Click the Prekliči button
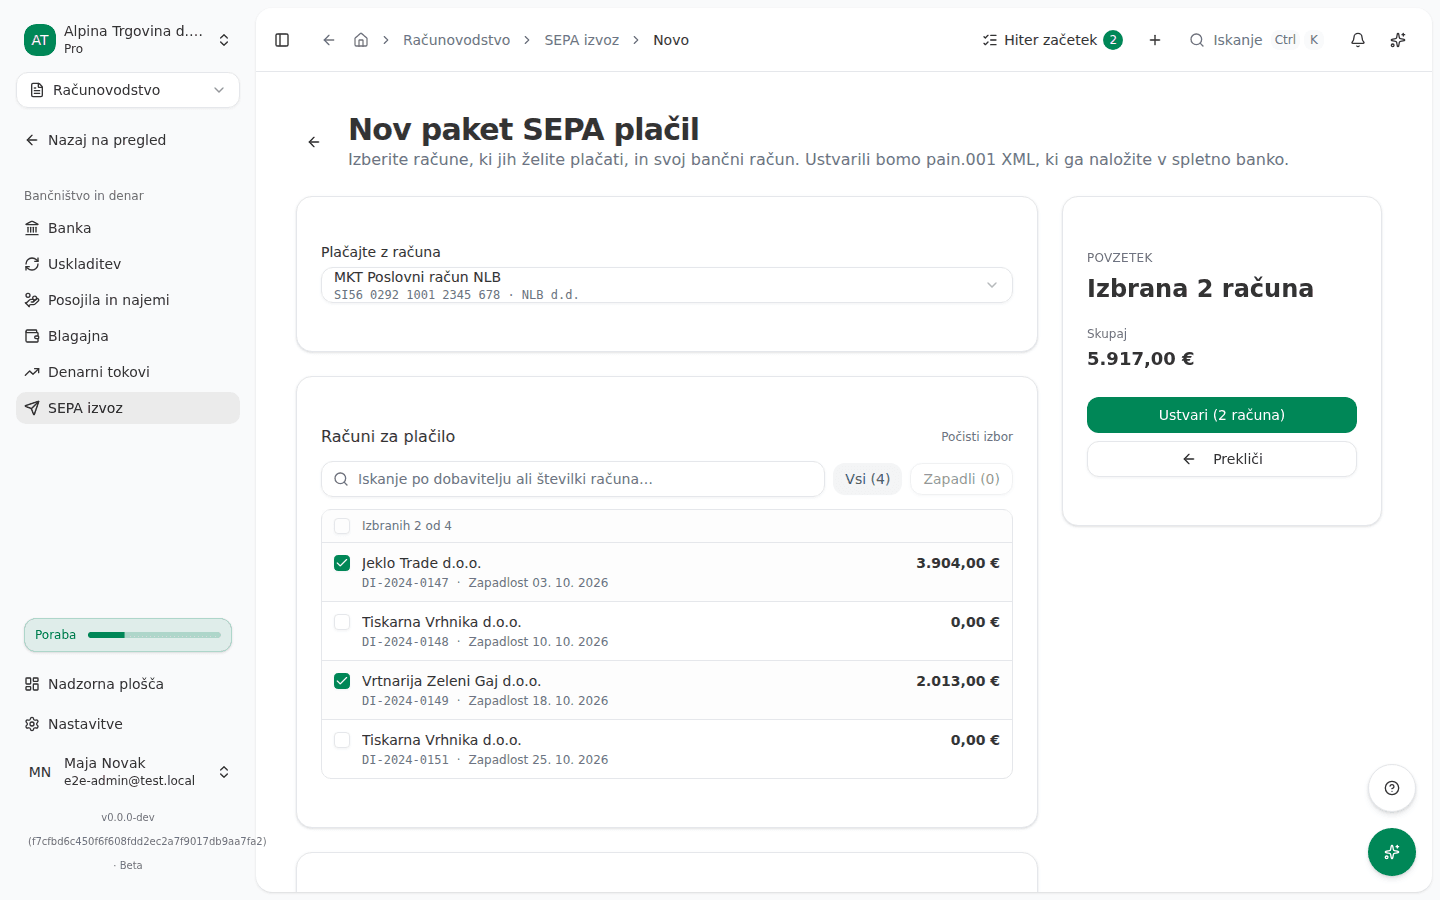Viewport: 1440px width, 900px height. tap(1222, 459)
